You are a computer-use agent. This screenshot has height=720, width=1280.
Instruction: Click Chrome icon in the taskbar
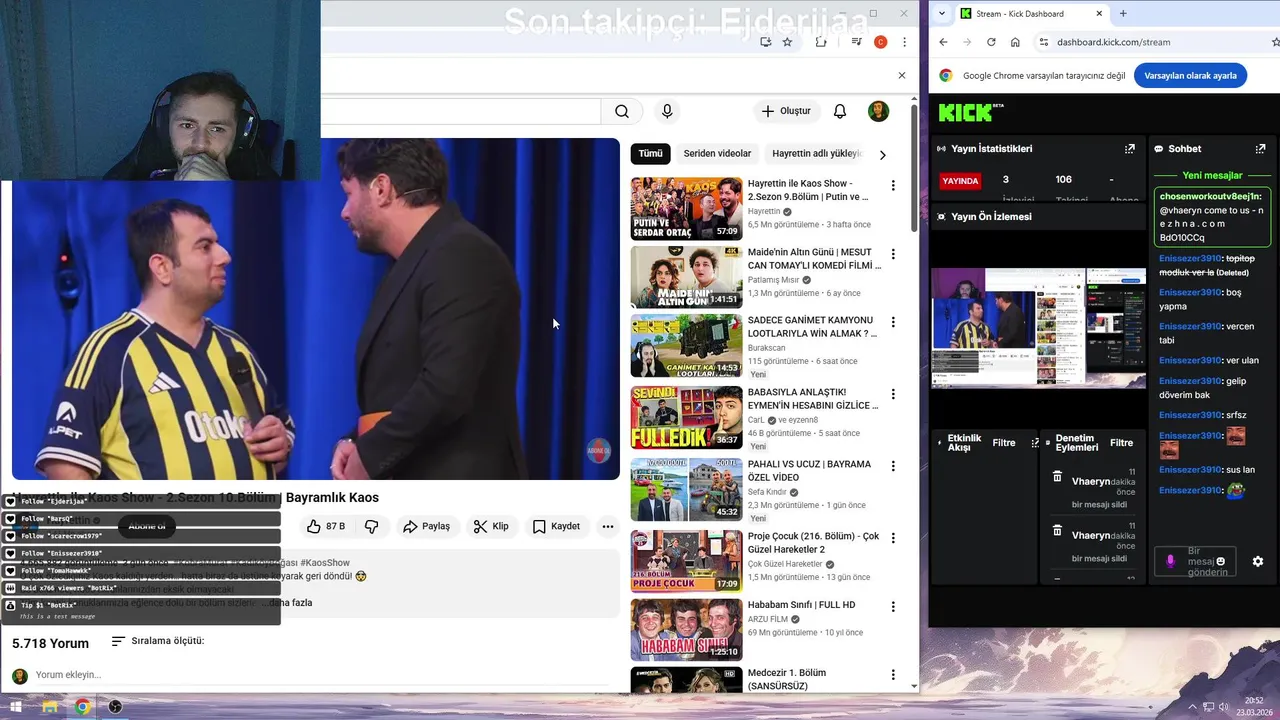pos(82,707)
